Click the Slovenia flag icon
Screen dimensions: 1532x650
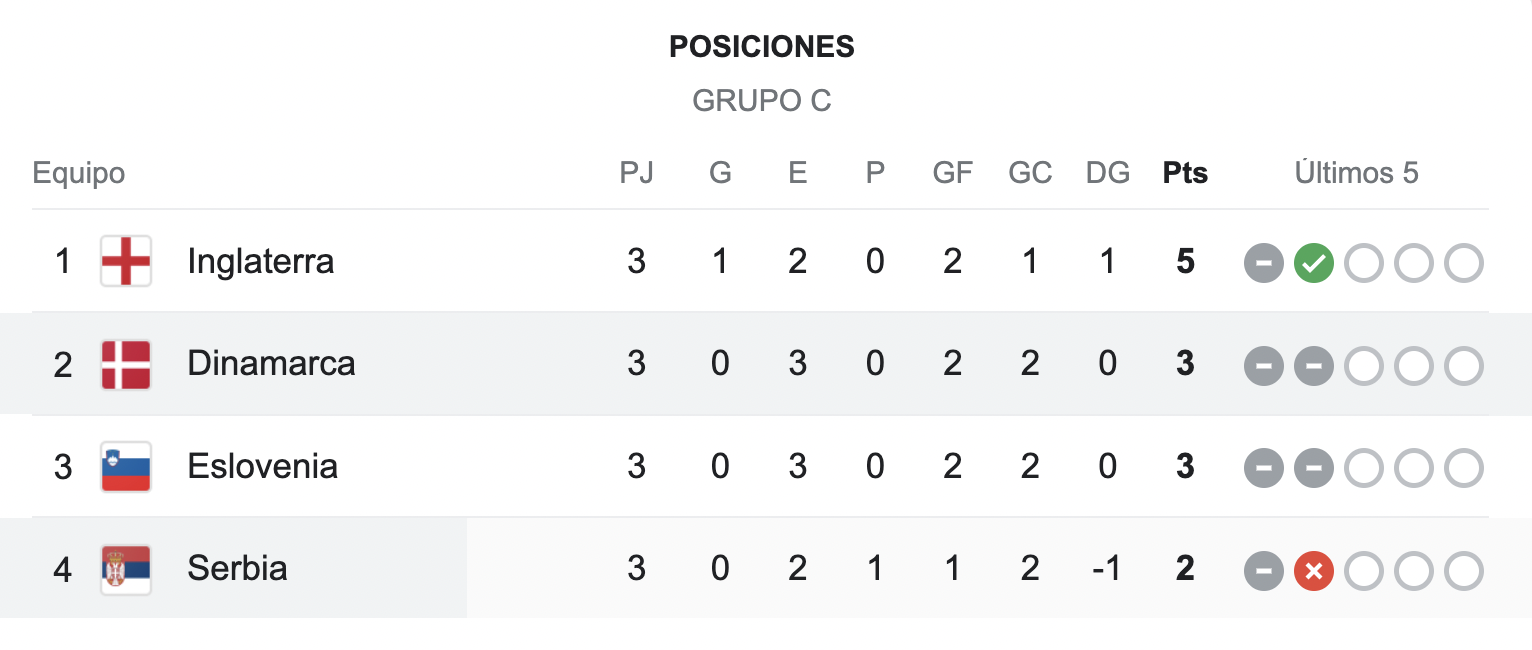click(x=126, y=467)
